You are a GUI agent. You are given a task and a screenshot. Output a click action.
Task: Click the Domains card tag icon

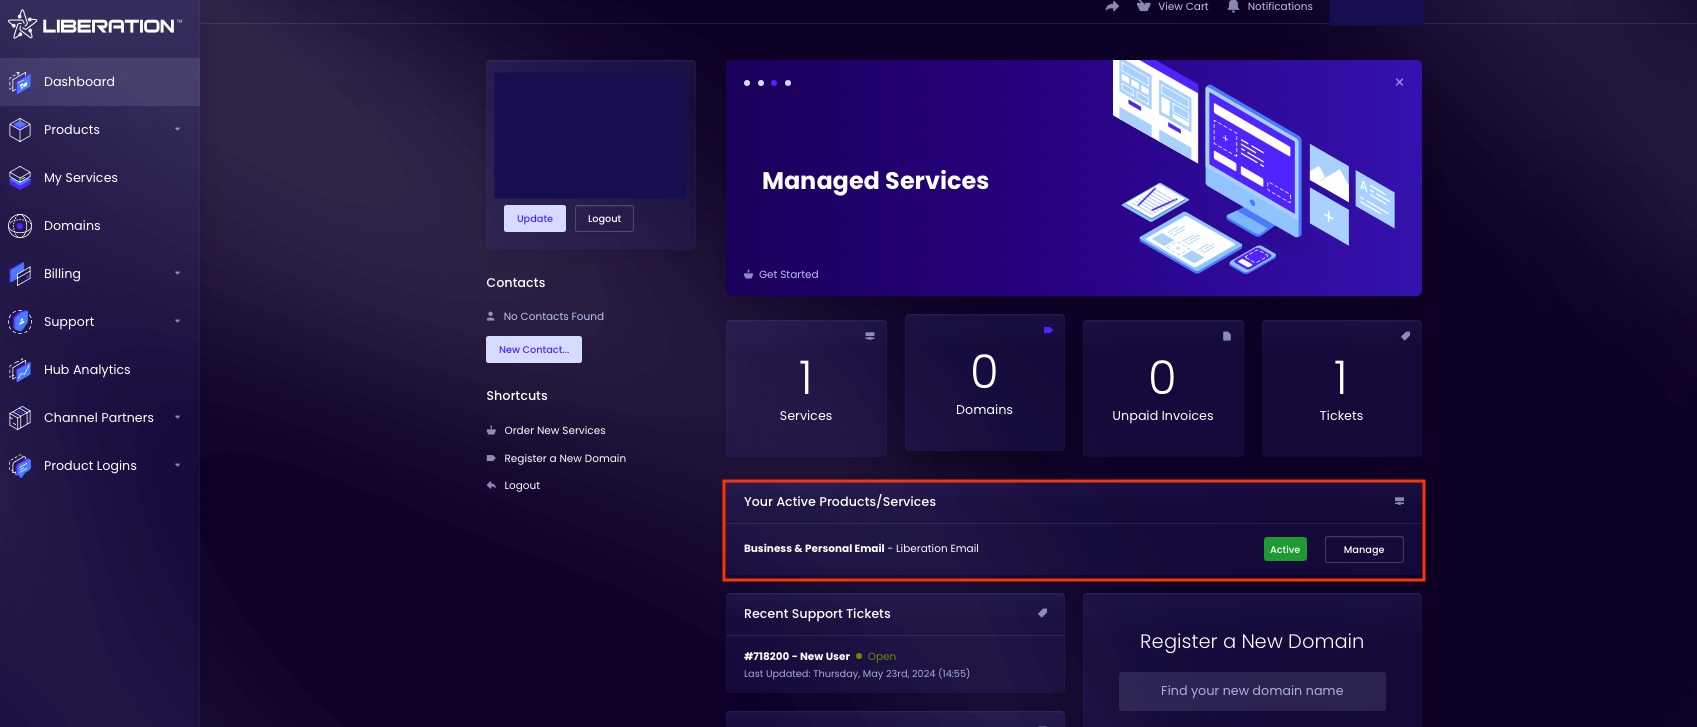pyautogui.click(x=1048, y=330)
